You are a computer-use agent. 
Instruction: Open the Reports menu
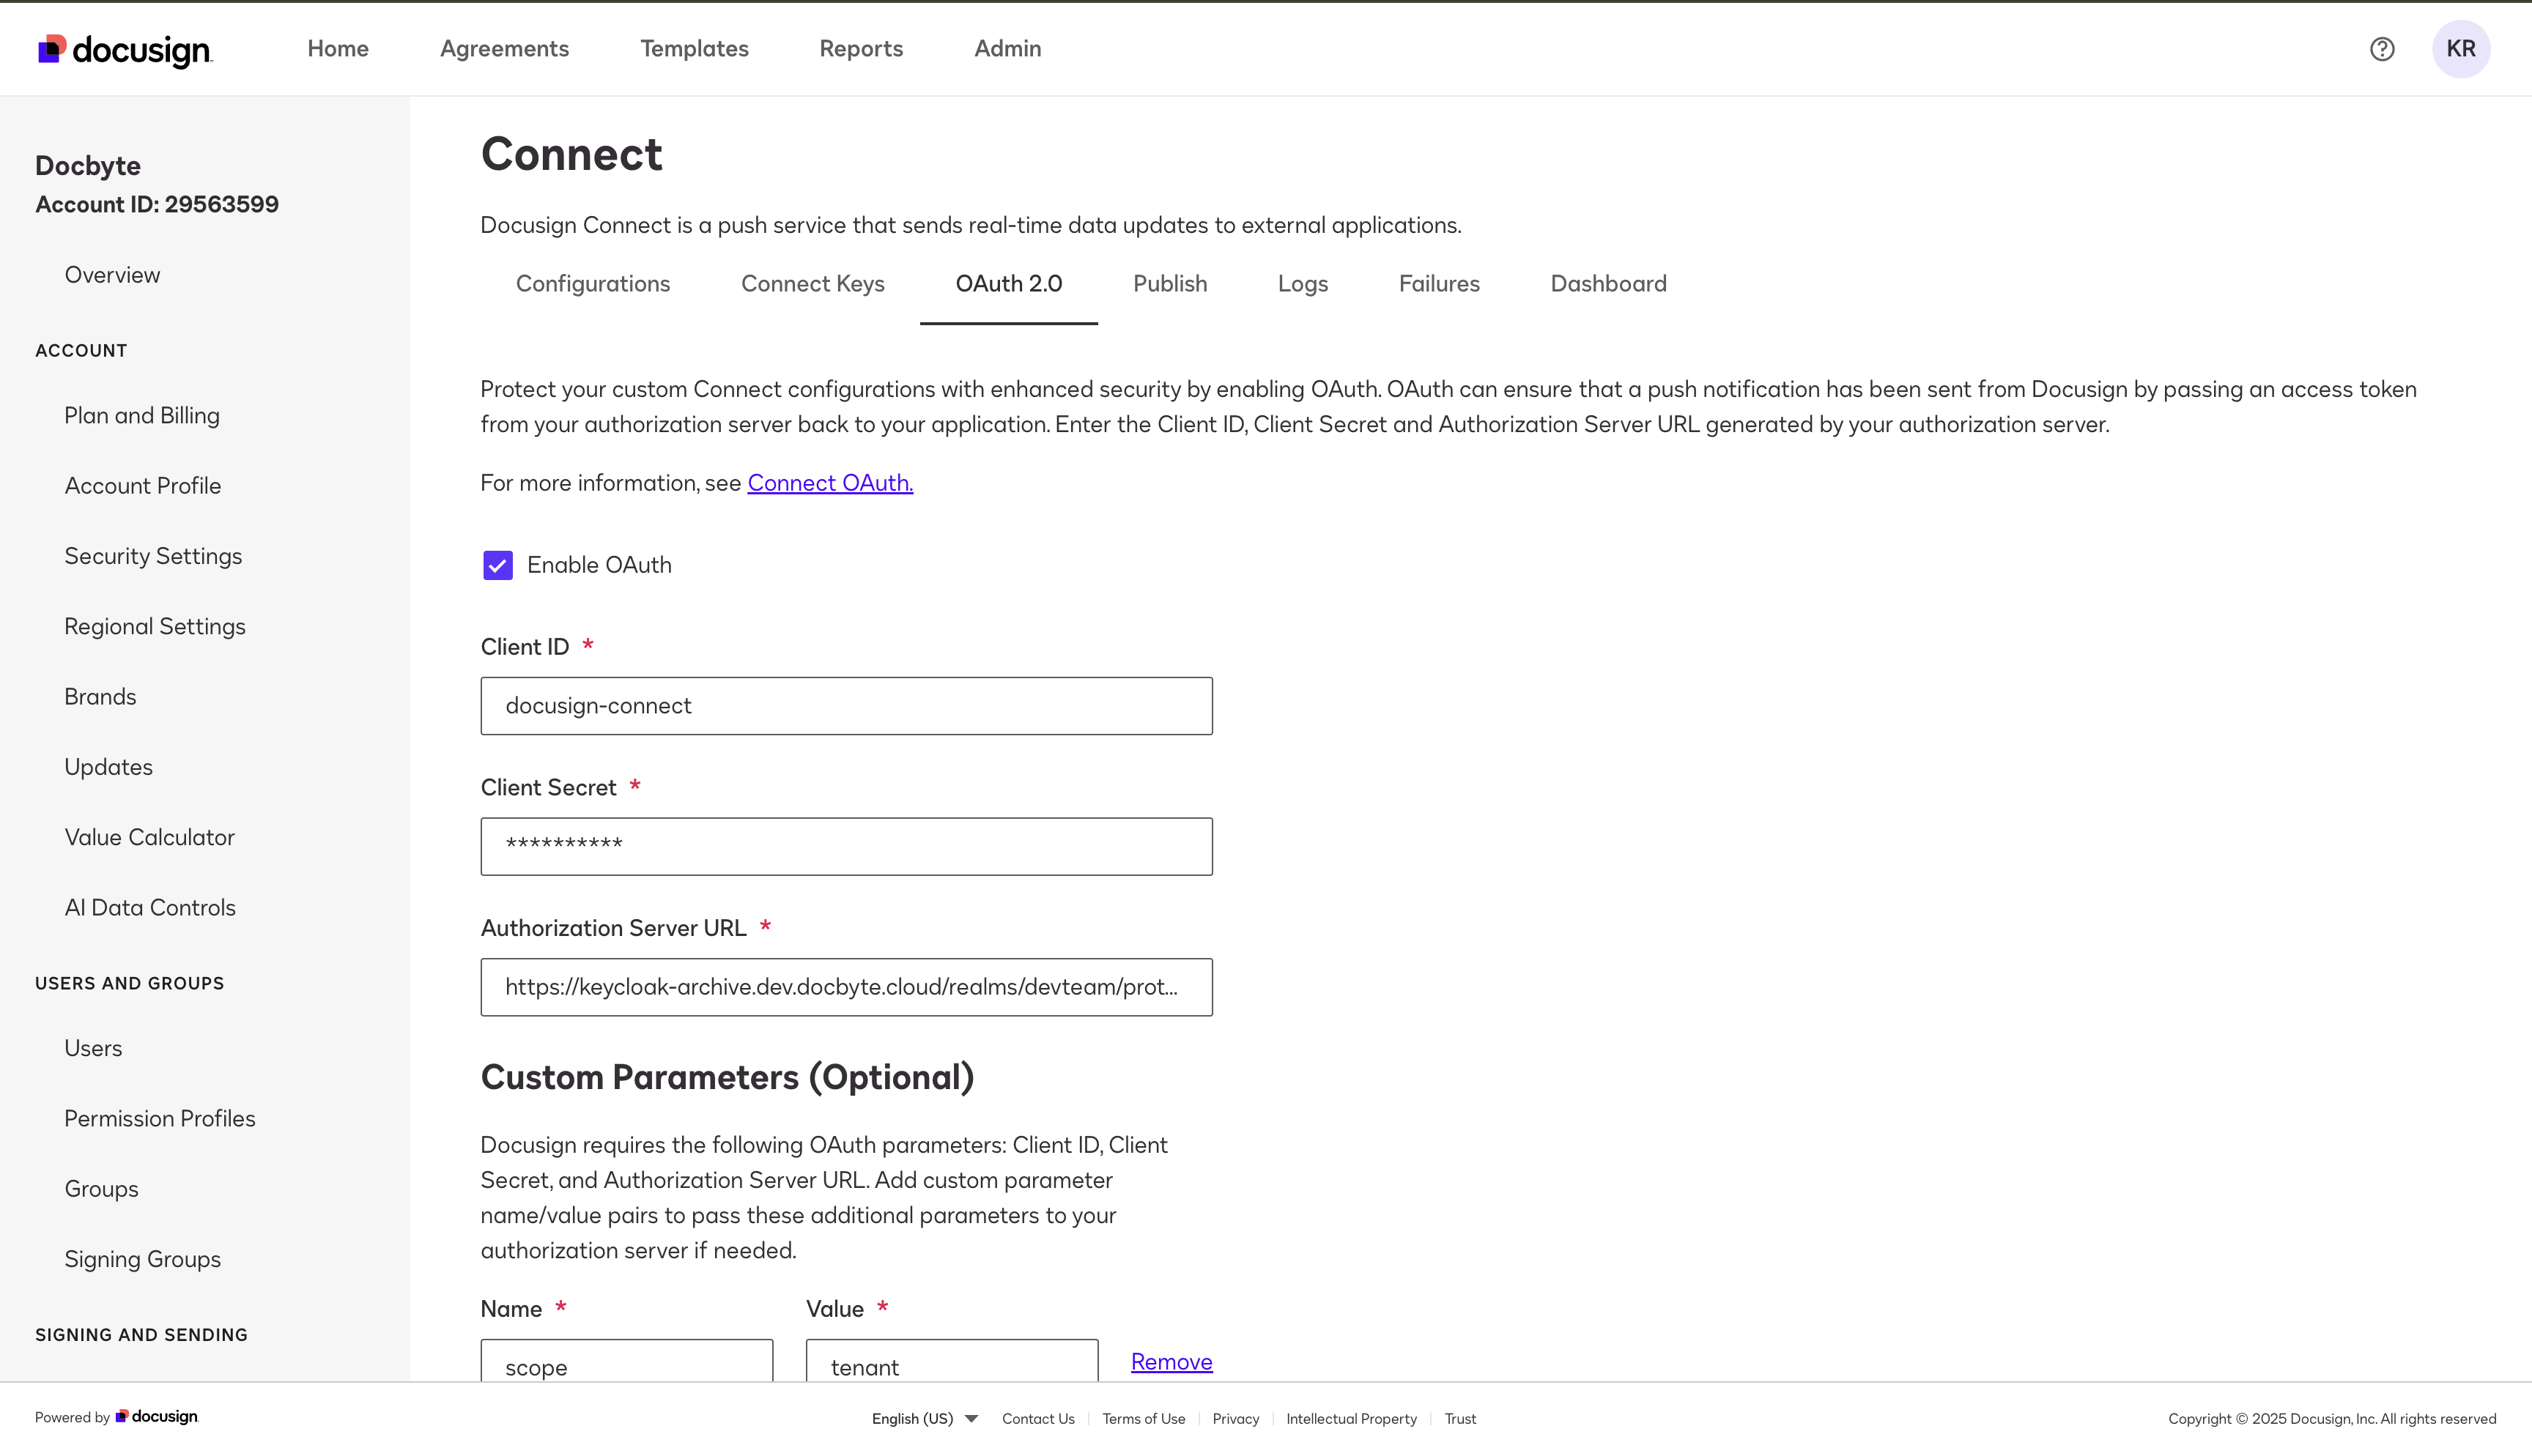tap(861, 48)
